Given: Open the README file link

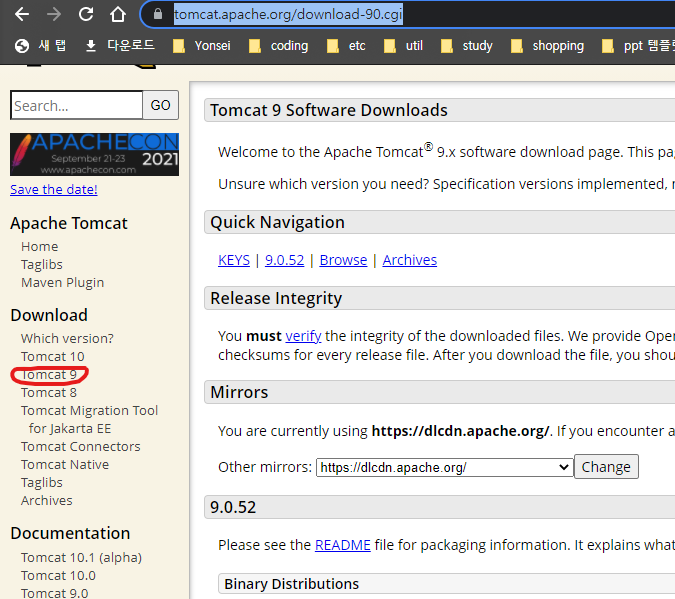Looking at the screenshot, I should (343, 545).
